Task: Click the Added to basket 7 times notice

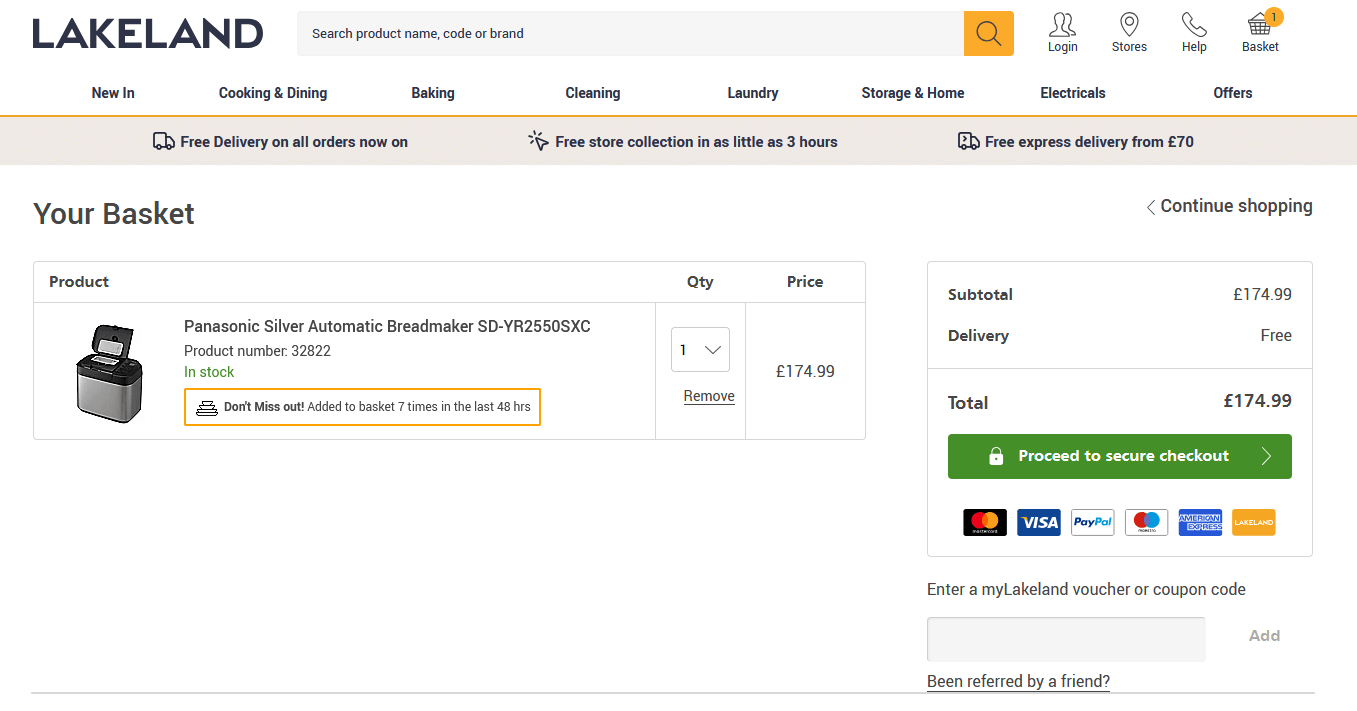Action: 362,407
